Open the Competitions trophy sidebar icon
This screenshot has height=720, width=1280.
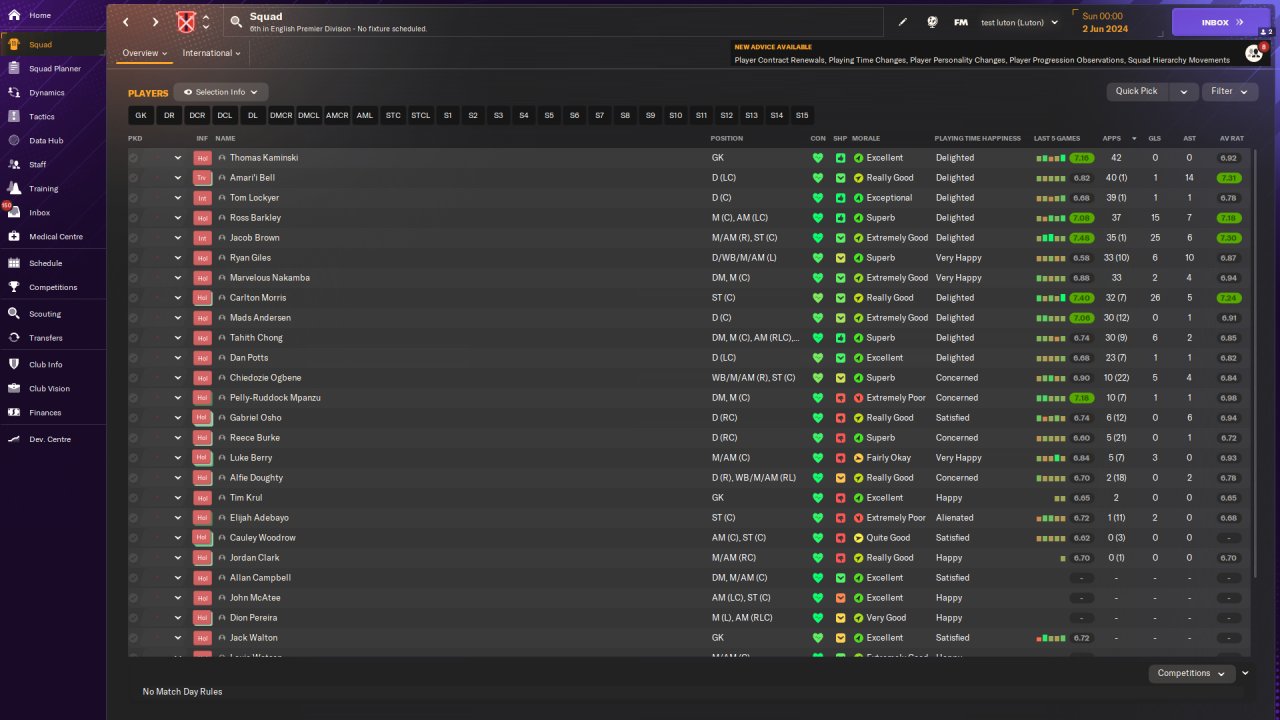point(14,288)
